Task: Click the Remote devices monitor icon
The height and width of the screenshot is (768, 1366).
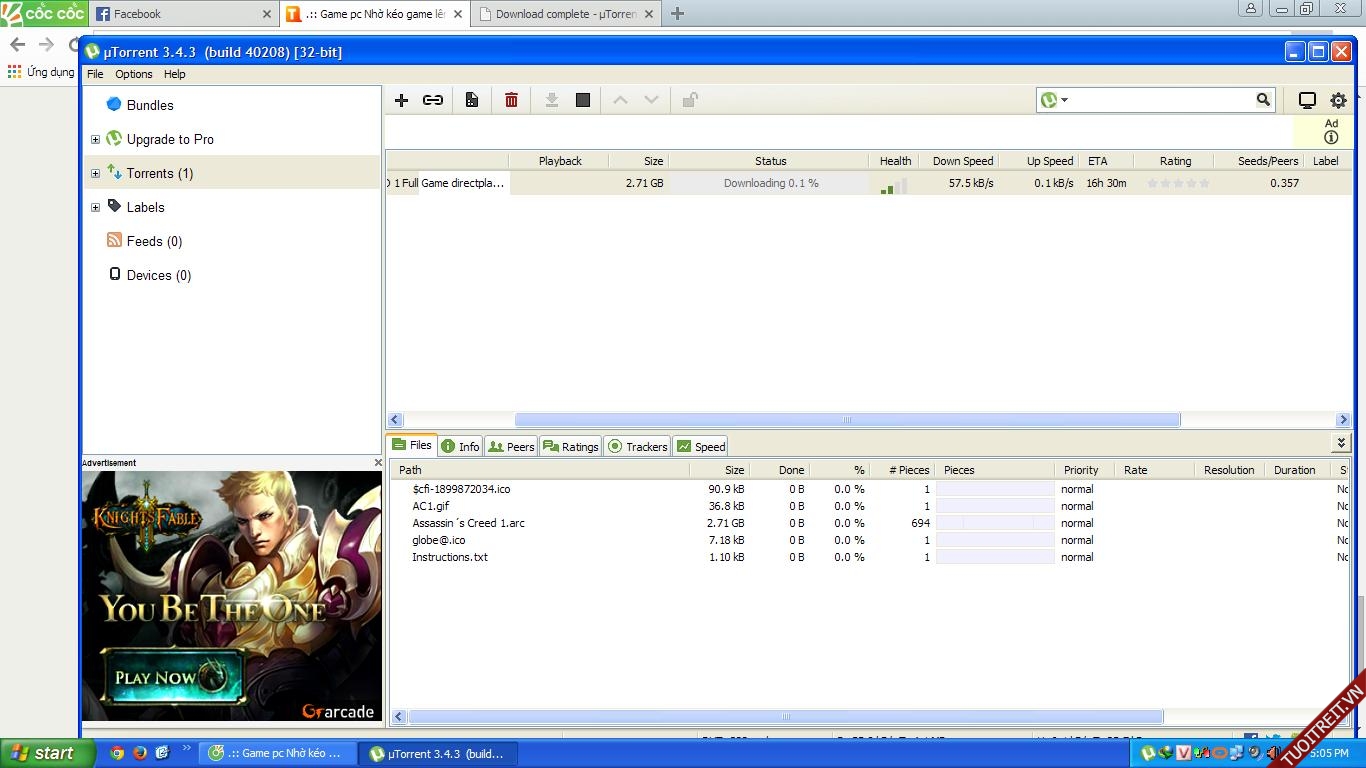Action: pos(1307,100)
